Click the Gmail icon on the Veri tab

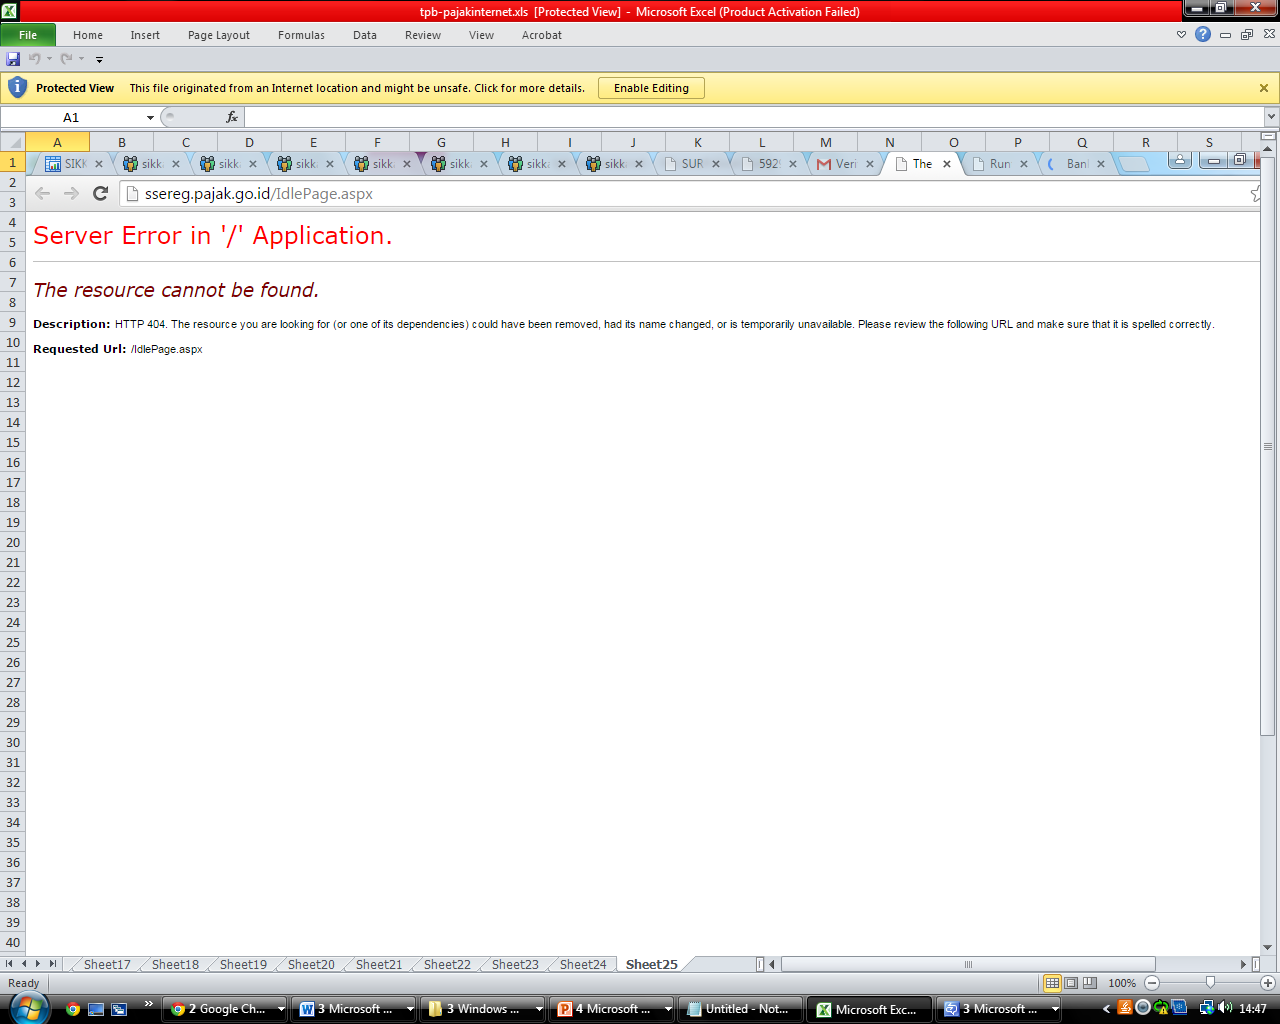(x=824, y=164)
